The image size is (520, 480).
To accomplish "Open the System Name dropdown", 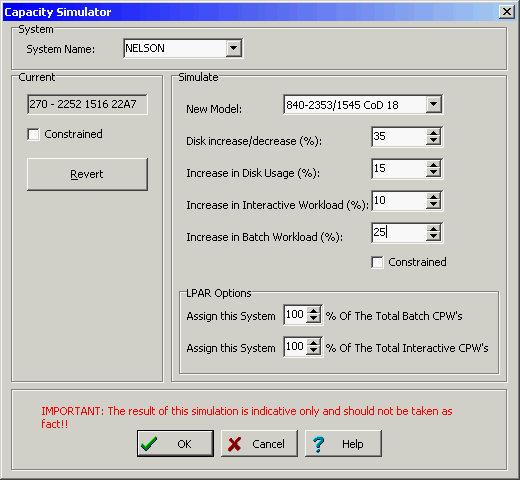I will 234,48.
